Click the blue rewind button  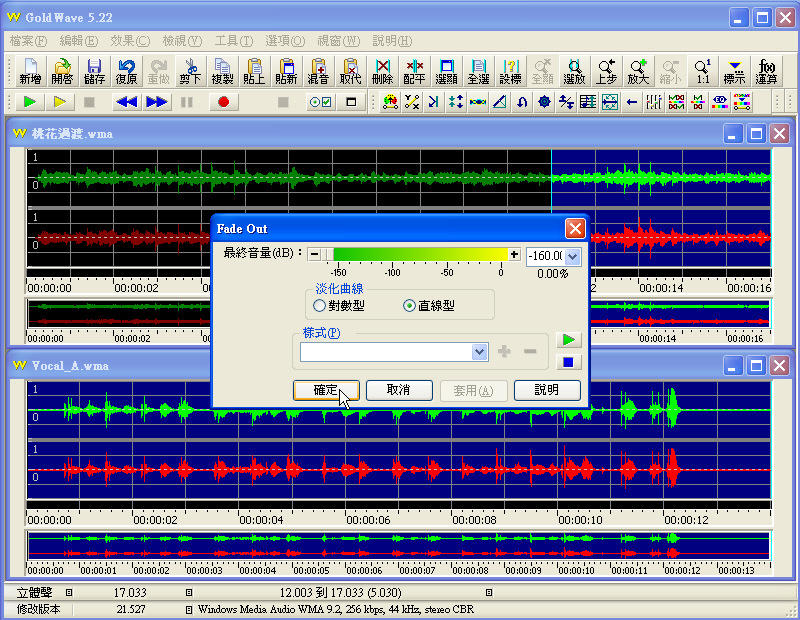click(x=127, y=102)
